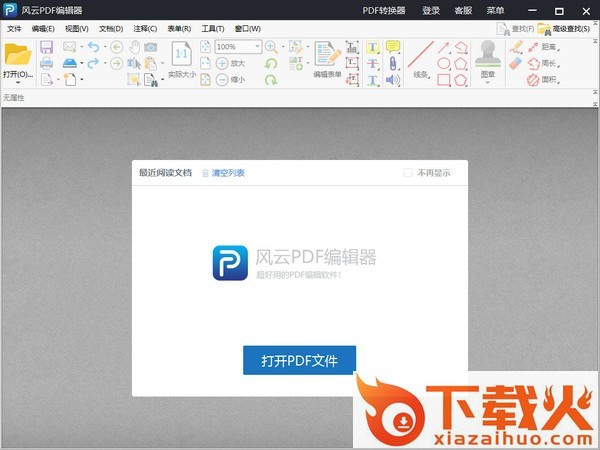Open the 工具(T) menu
The image size is (600, 450).
[213, 29]
